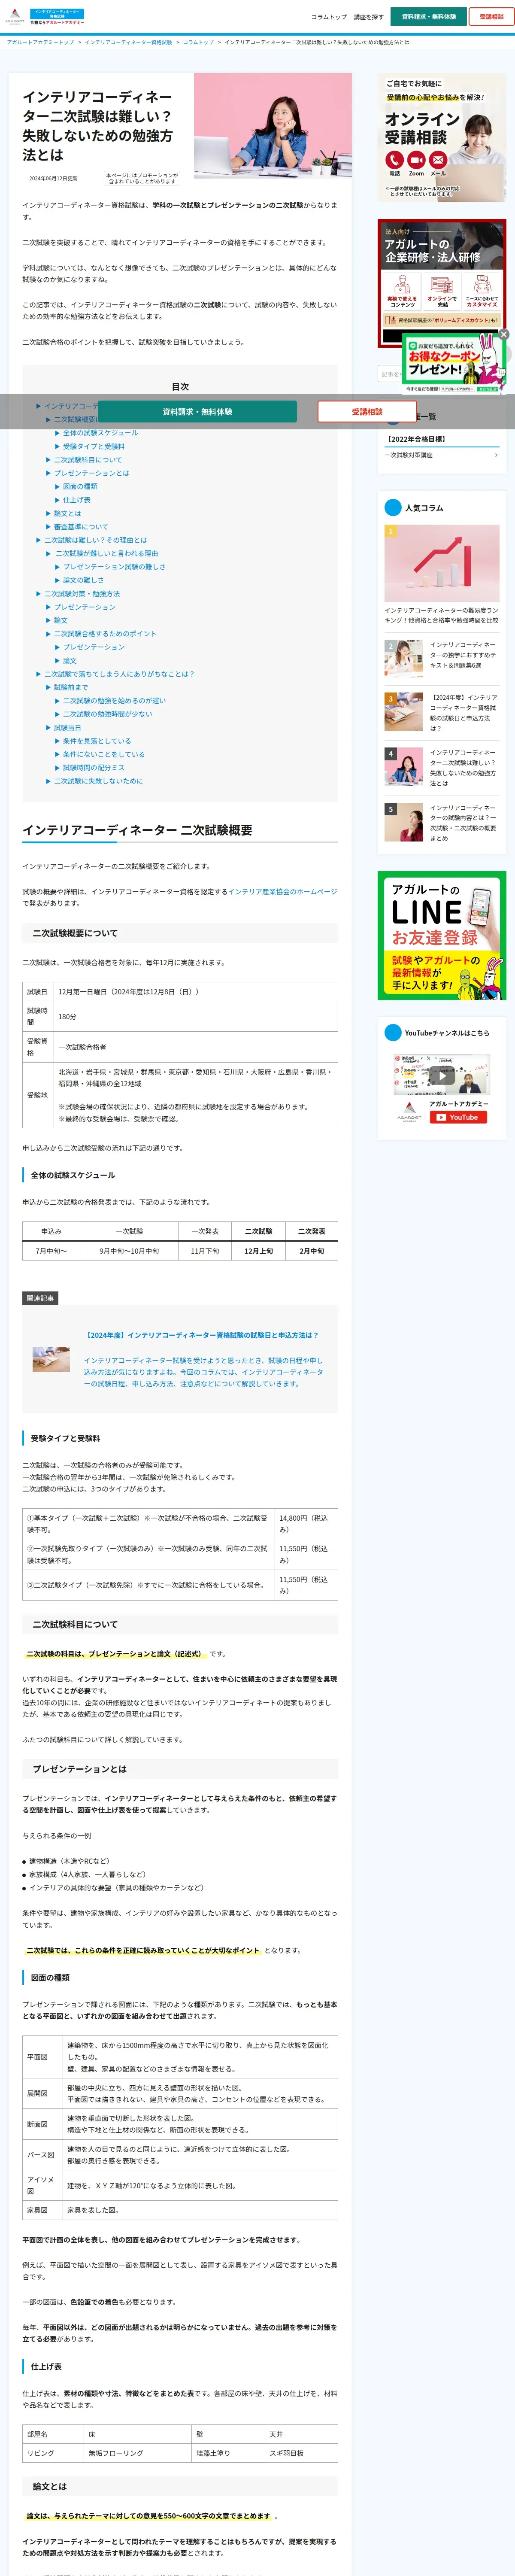Open the オンライン受講相談 banner
The width and height of the screenshot is (515, 2576).
[x=441, y=138]
